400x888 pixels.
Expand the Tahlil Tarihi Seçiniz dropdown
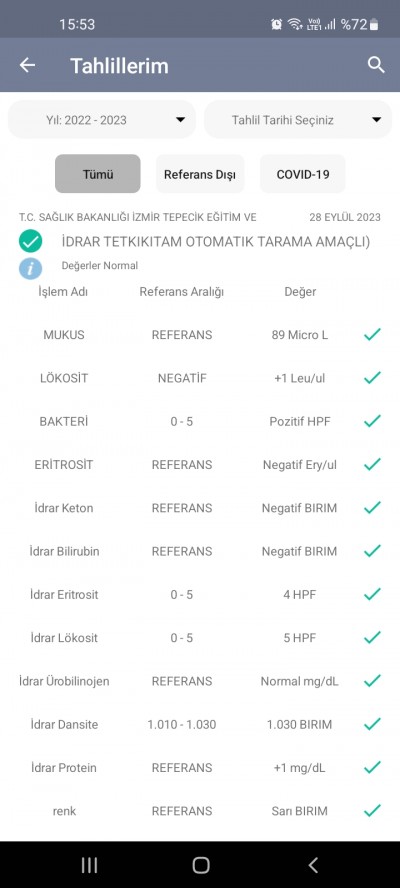pyautogui.click(x=298, y=119)
